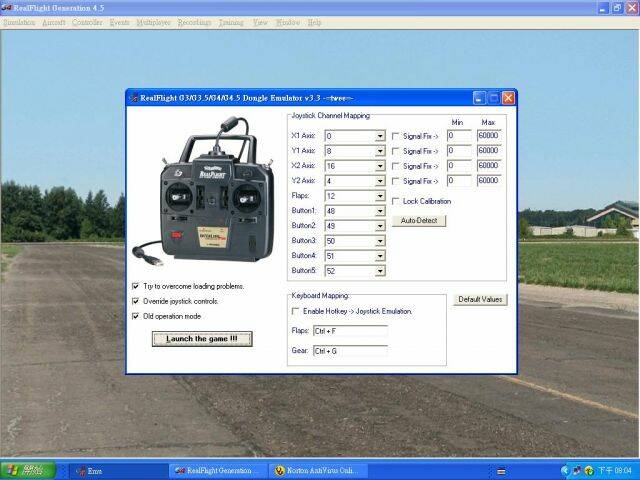Viewport: 640px width, 480px height.
Task: Expand the X1 Axis channel dropdown
Action: tap(380, 136)
